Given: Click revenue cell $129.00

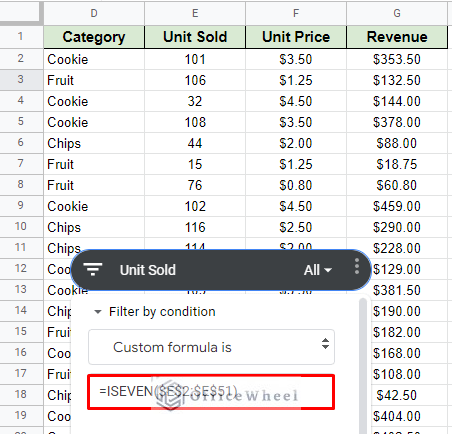Looking at the screenshot, I should [409, 269].
